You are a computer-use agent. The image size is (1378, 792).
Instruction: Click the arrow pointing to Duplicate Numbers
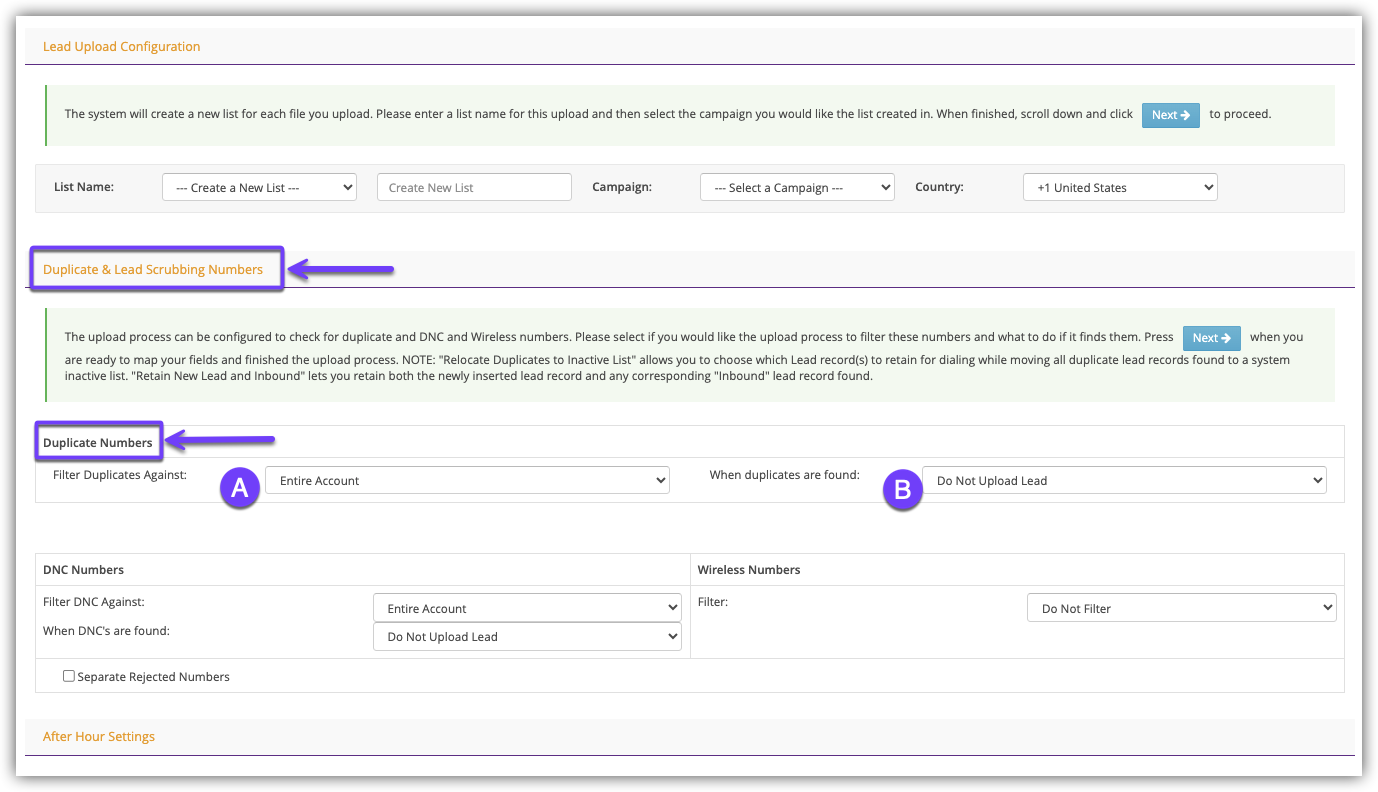pos(220,439)
